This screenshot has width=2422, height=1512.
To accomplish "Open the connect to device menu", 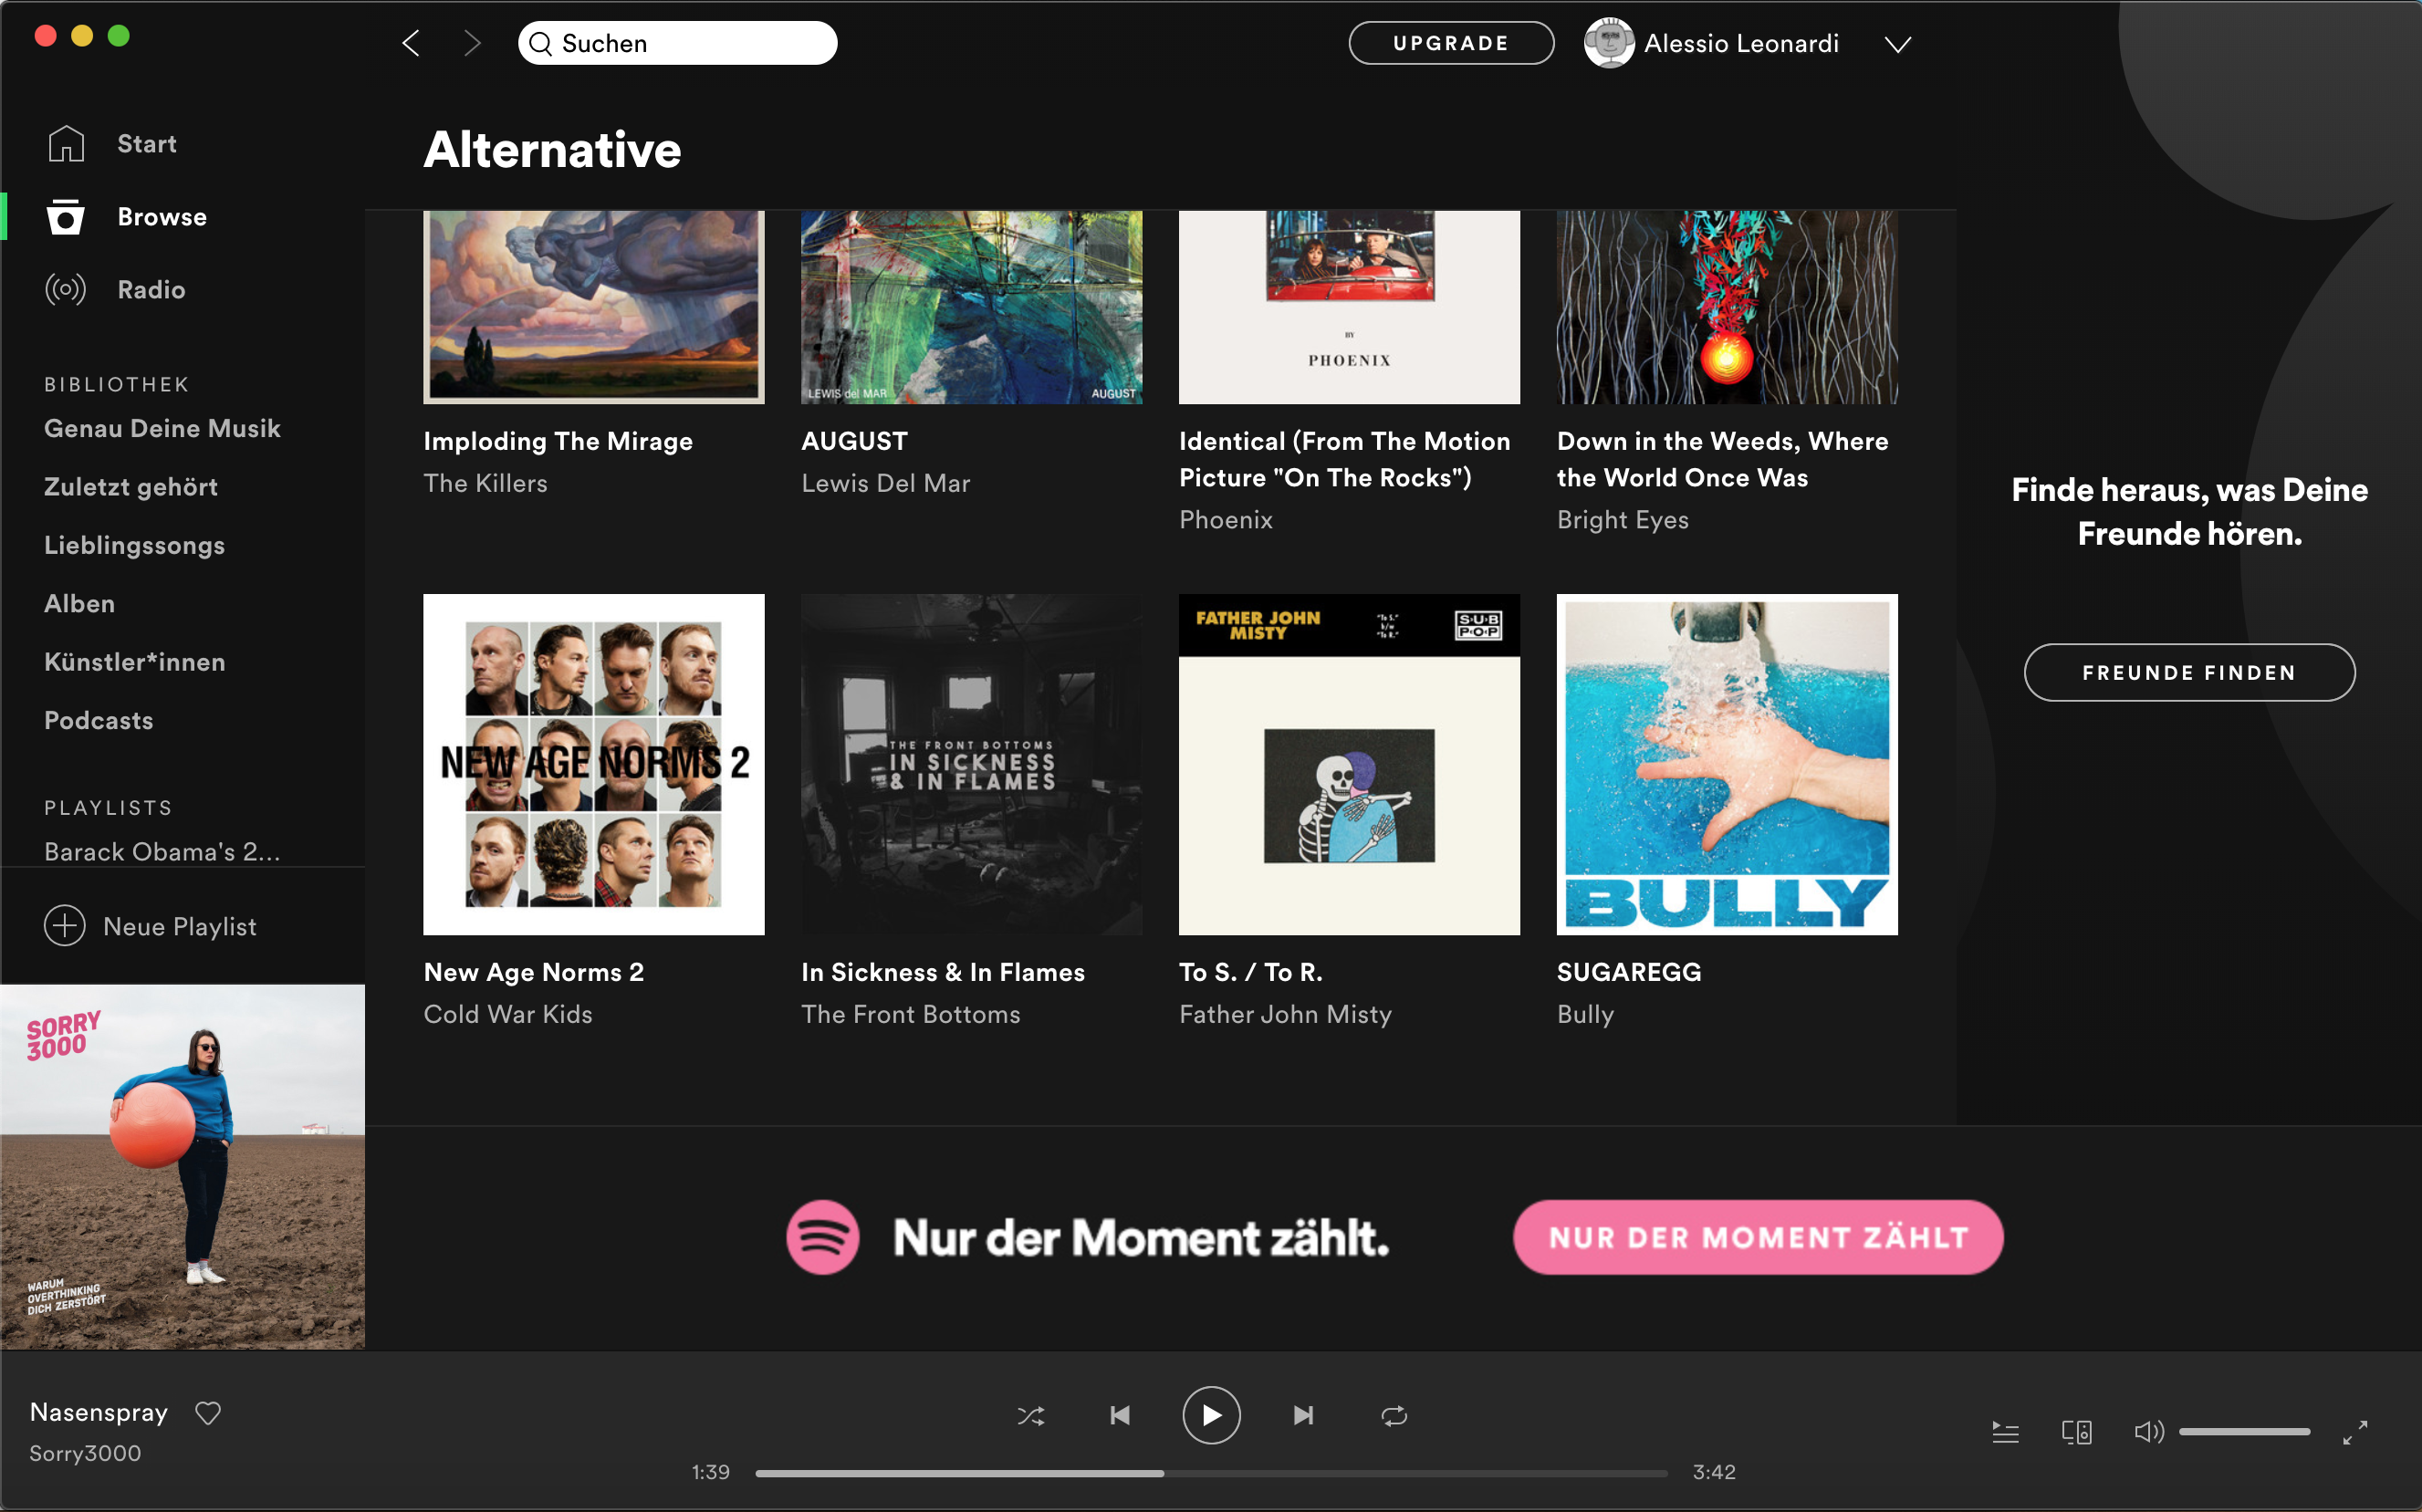I will coord(2077,1432).
